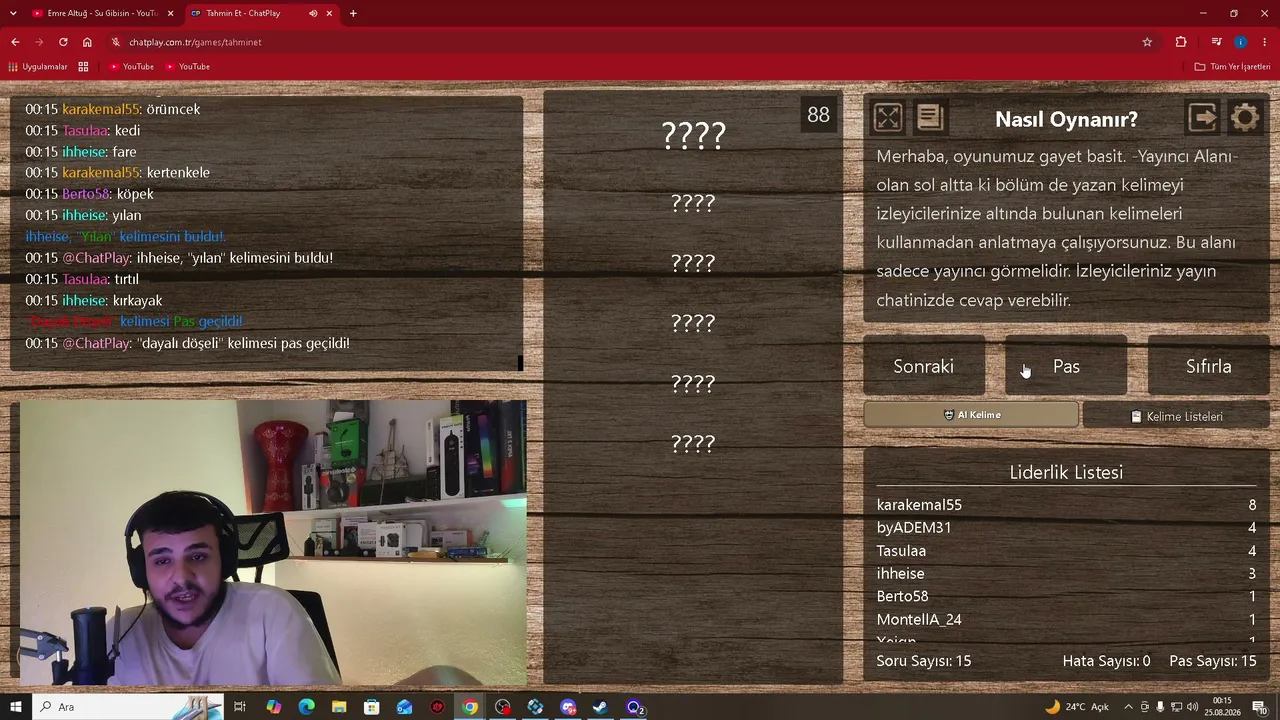Open the media control icon in Chrome toolbar
Screen dimensions: 1280x720
point(1216,42)
